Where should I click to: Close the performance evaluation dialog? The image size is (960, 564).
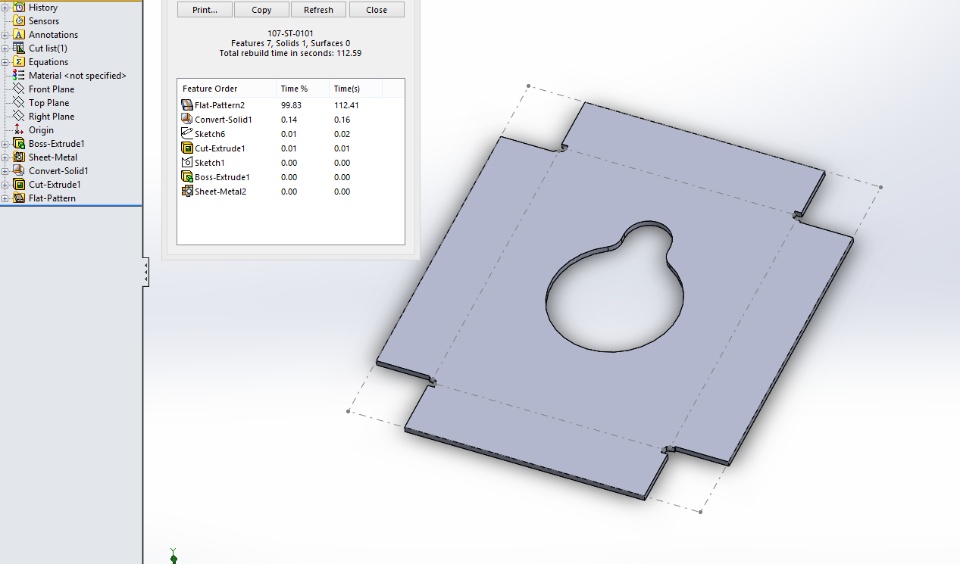coord(377,10)
